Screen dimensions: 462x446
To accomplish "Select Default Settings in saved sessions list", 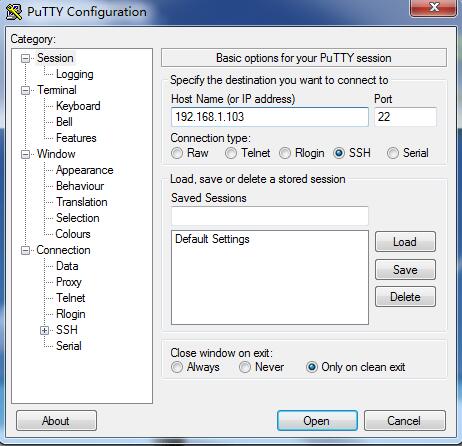I will click(x=212, y=239).
